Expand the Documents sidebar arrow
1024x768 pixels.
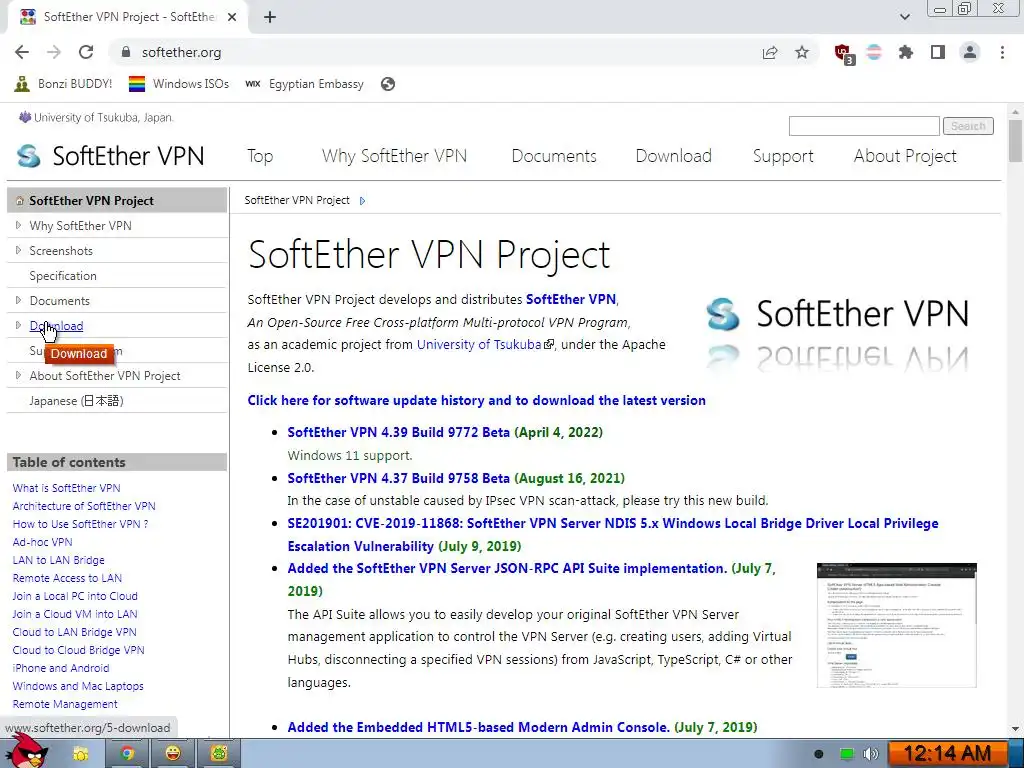(x=18, y=300)
